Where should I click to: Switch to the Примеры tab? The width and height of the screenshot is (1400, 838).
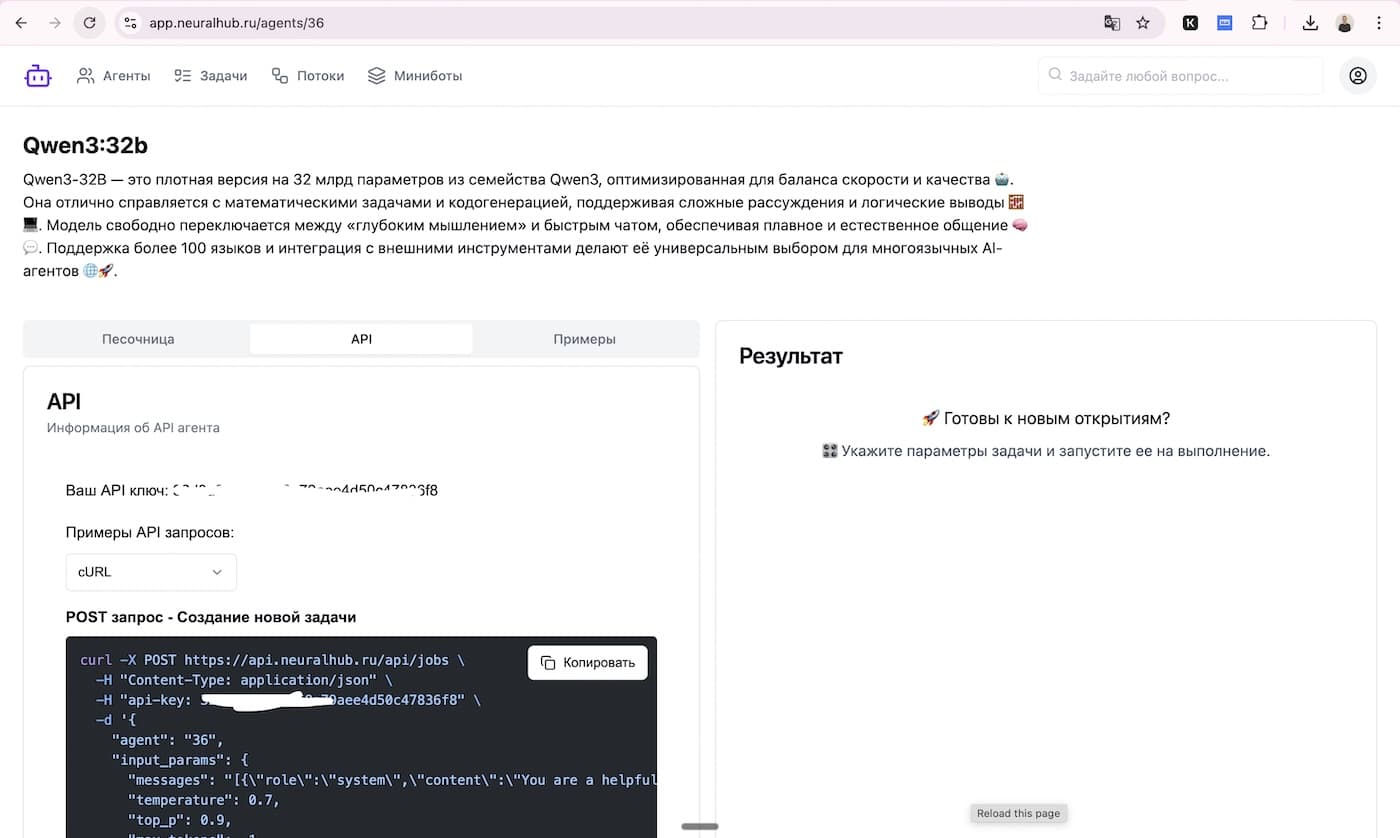point(584,339)
